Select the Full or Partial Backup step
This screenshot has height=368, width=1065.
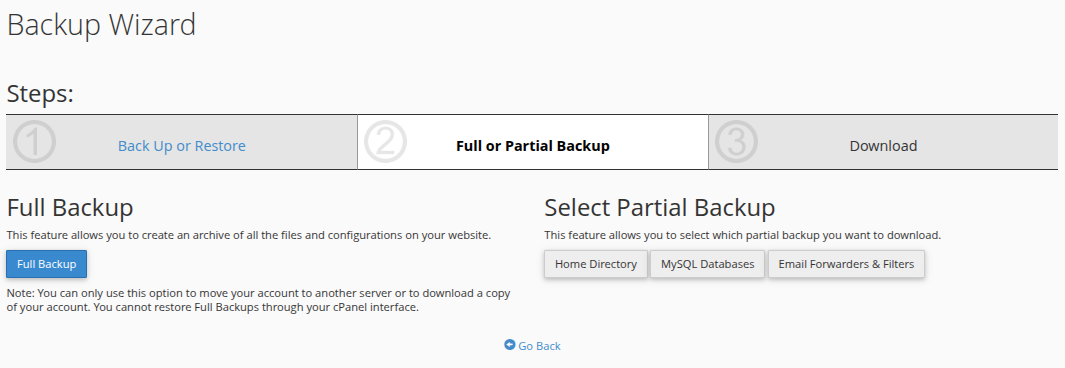tap(532, 146)
